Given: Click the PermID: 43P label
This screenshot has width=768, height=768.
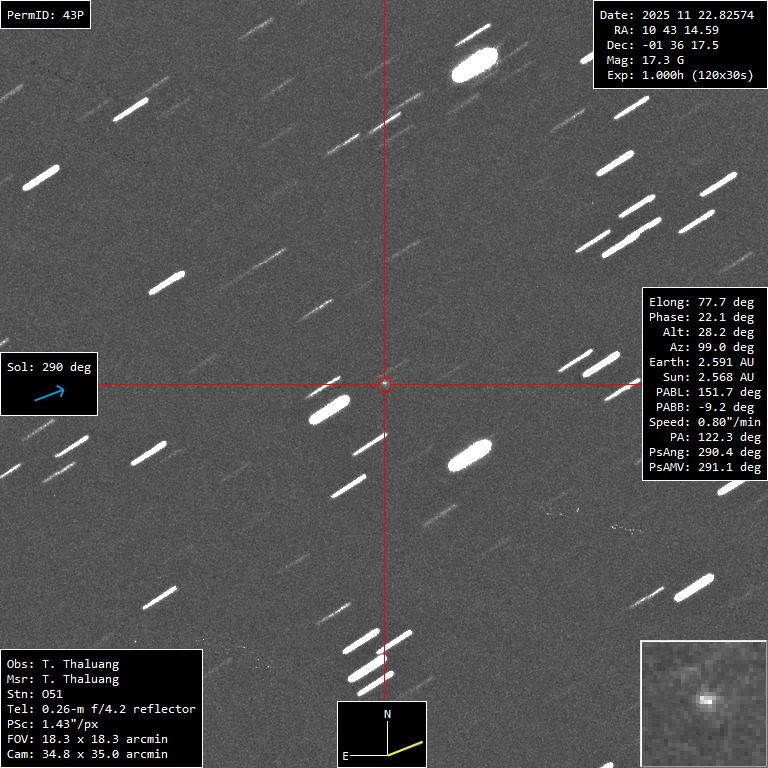Looking at the screenshot, I should tap(45, 15).
